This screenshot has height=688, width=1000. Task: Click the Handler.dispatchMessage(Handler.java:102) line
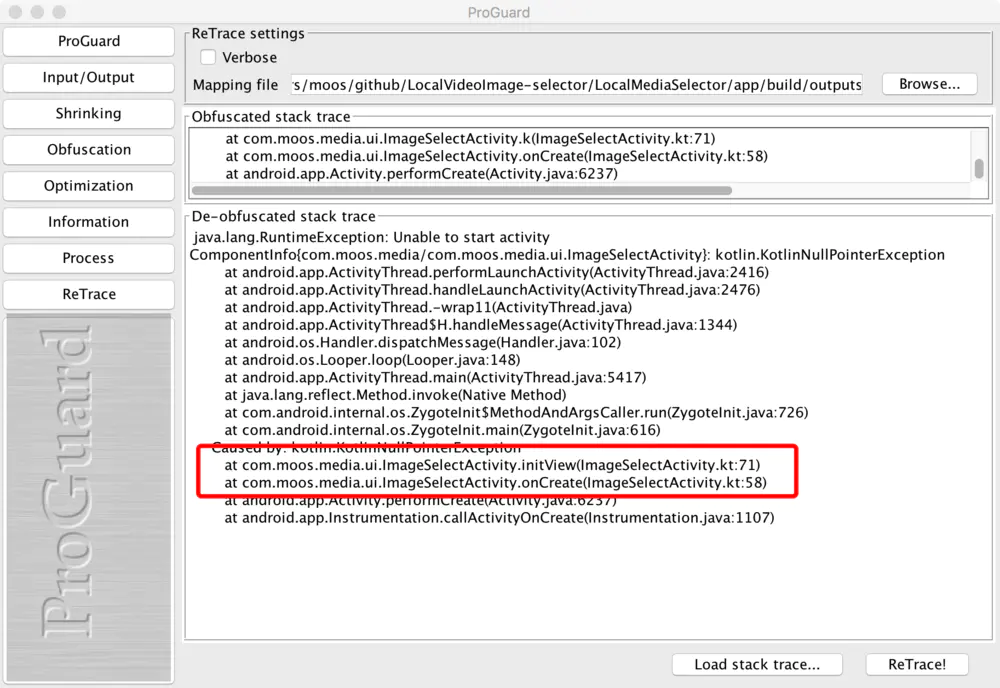(x=422, y=342)
